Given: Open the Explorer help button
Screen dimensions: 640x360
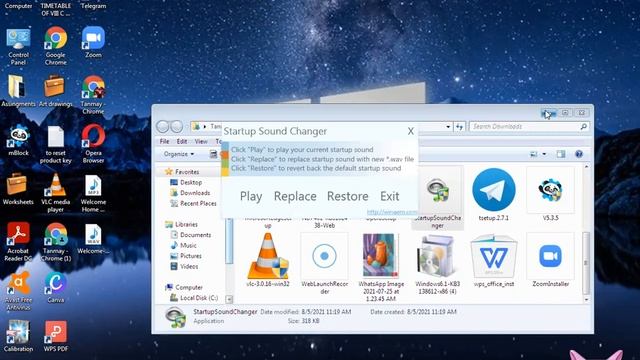Looking at the screenshot, I should [578, 154].
